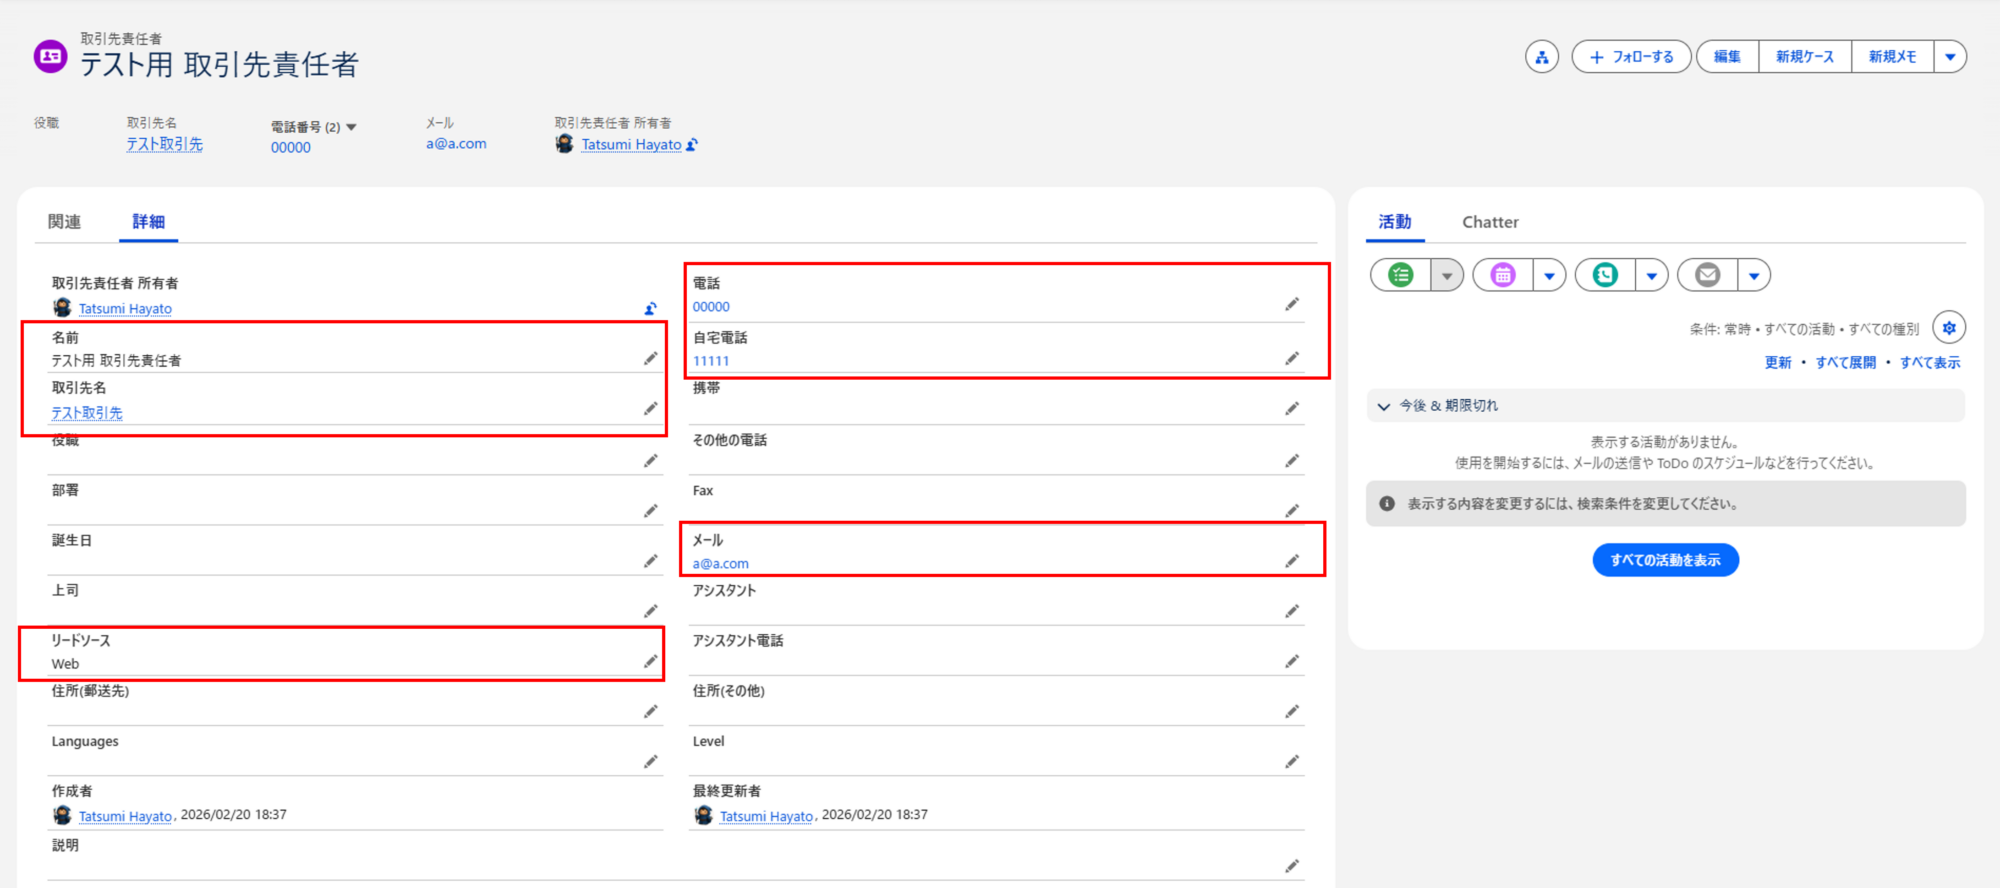
Task: Click the すべて展開 link
Action: tap(1845, 363)
